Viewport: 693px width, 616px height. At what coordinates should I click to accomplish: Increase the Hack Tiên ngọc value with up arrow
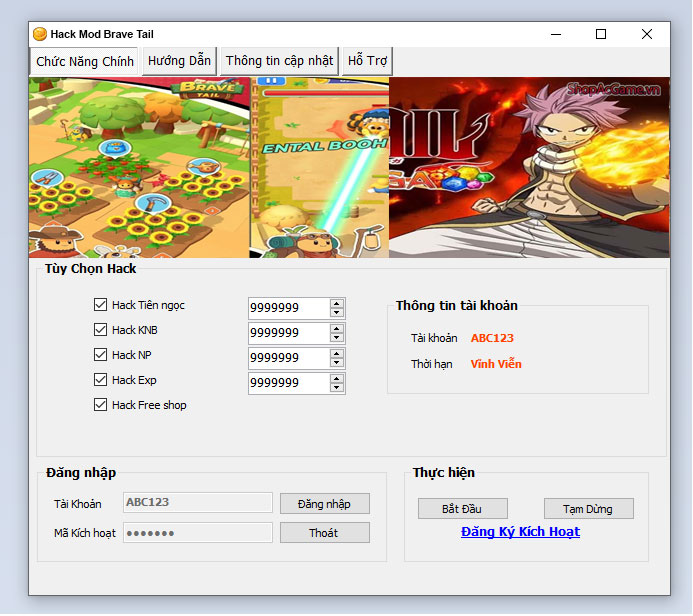pyautogui.click(x=337, y=304)
